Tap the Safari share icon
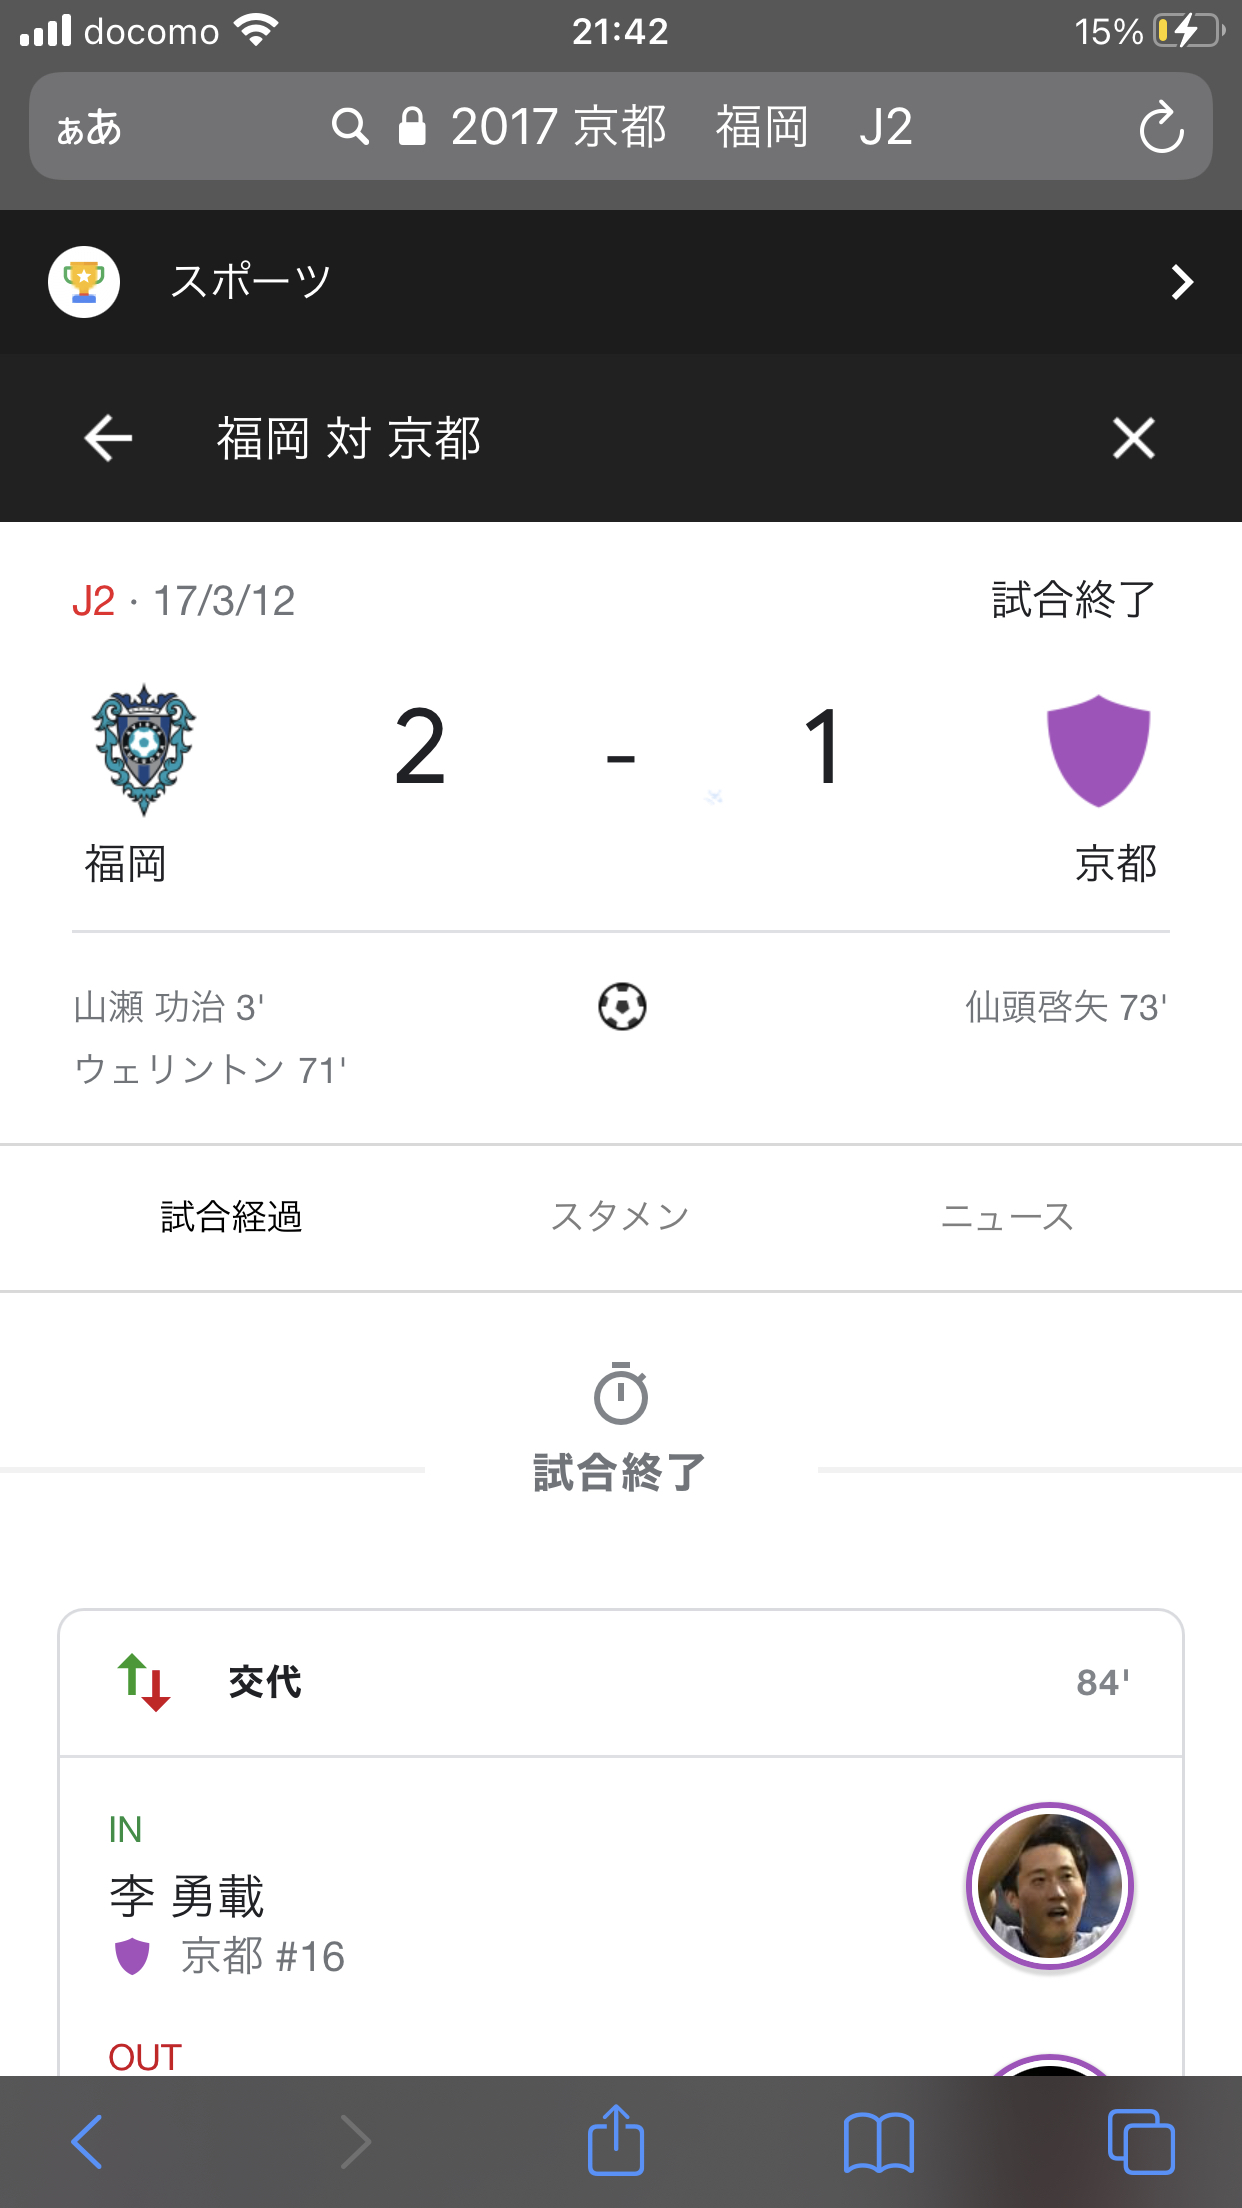Screen dimensions: 1242x2208 coord(615,2141)
